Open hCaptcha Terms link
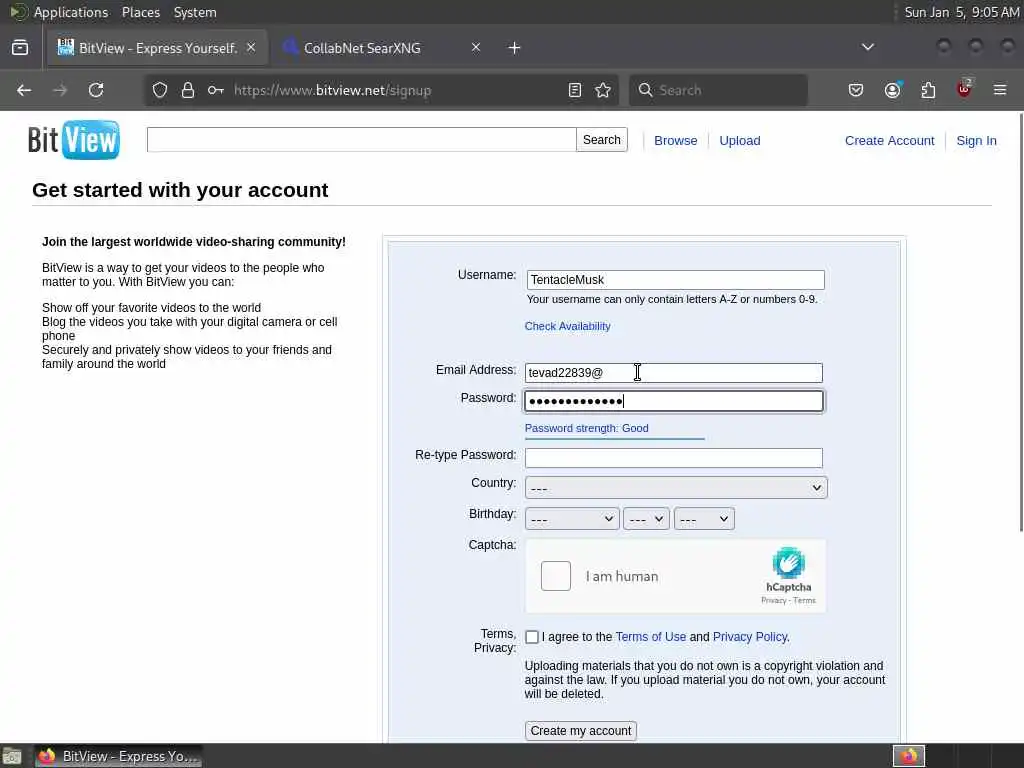The width and height of the screenshot is (1024, 768). (805, 601)
